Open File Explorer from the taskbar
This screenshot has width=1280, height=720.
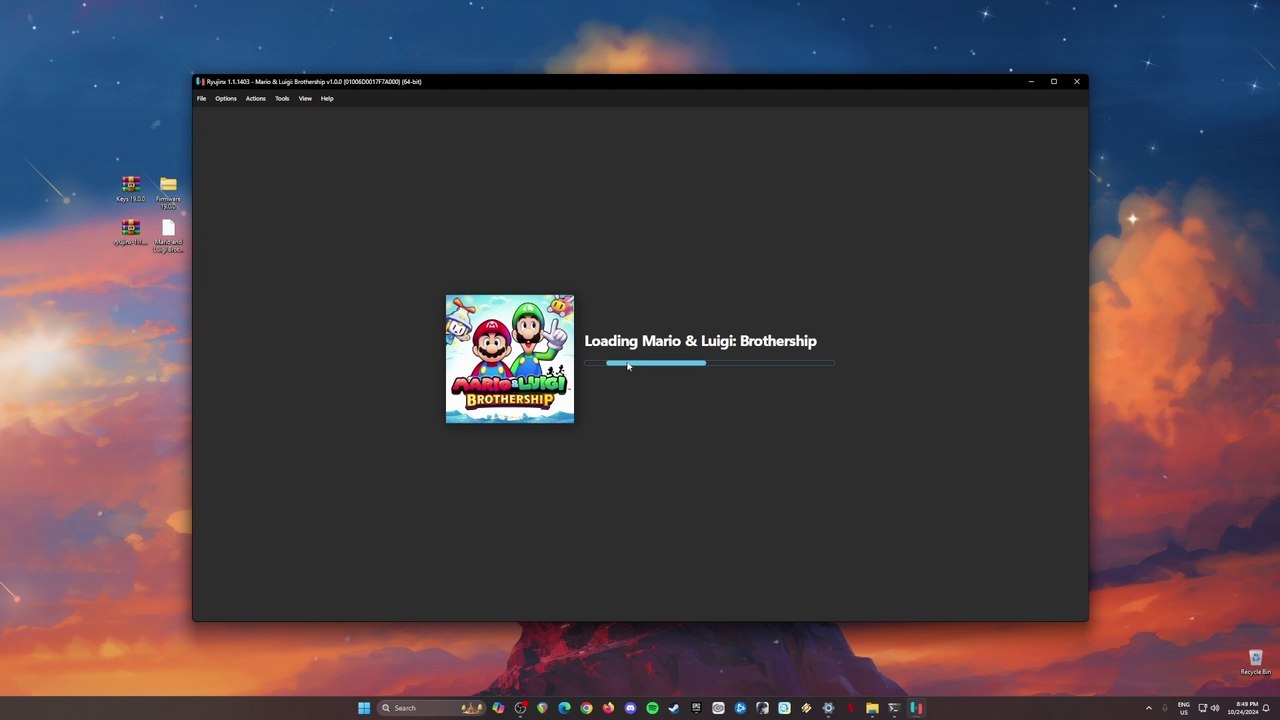pos(872,708)
